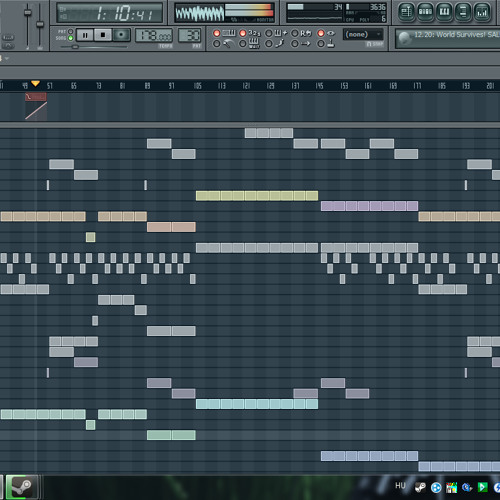Select the small olive pattern clip
The image size is (500, 500).
coord(91,237)
